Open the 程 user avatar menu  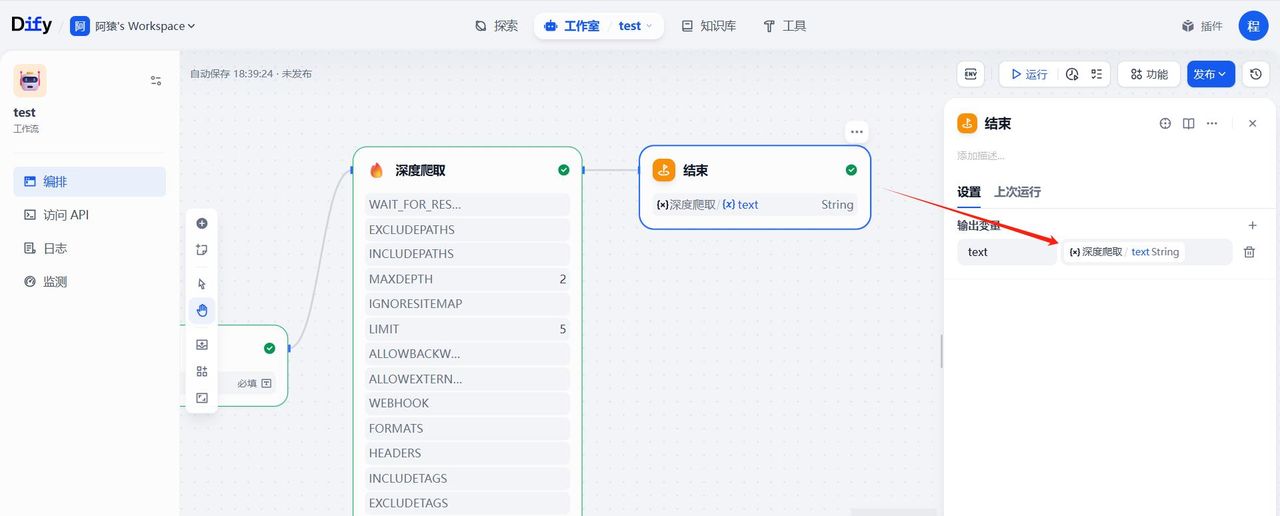[1253, 26]
